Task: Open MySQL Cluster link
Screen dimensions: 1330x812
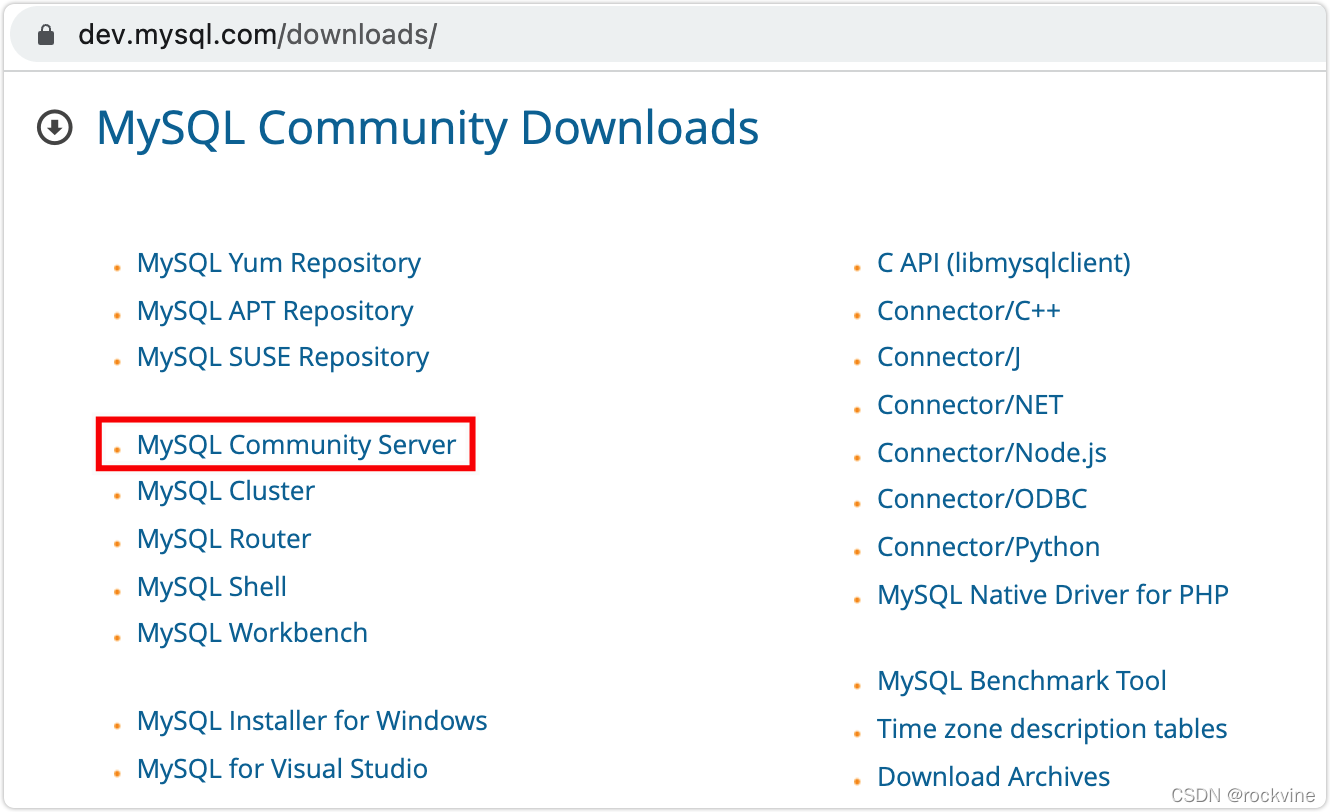Action: pos(226,491)
